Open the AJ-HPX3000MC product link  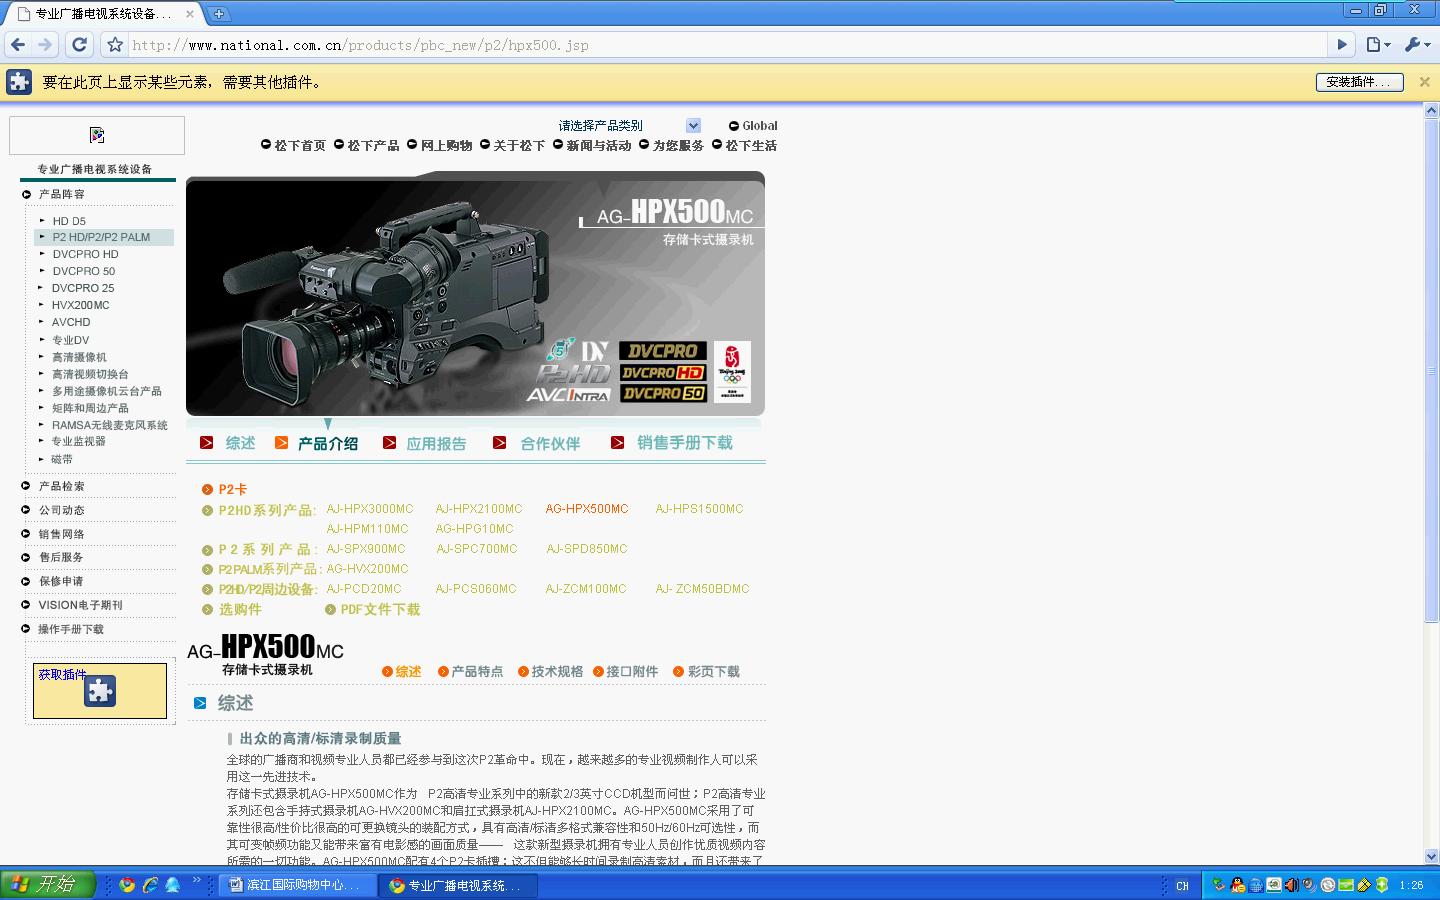(370, 509)
